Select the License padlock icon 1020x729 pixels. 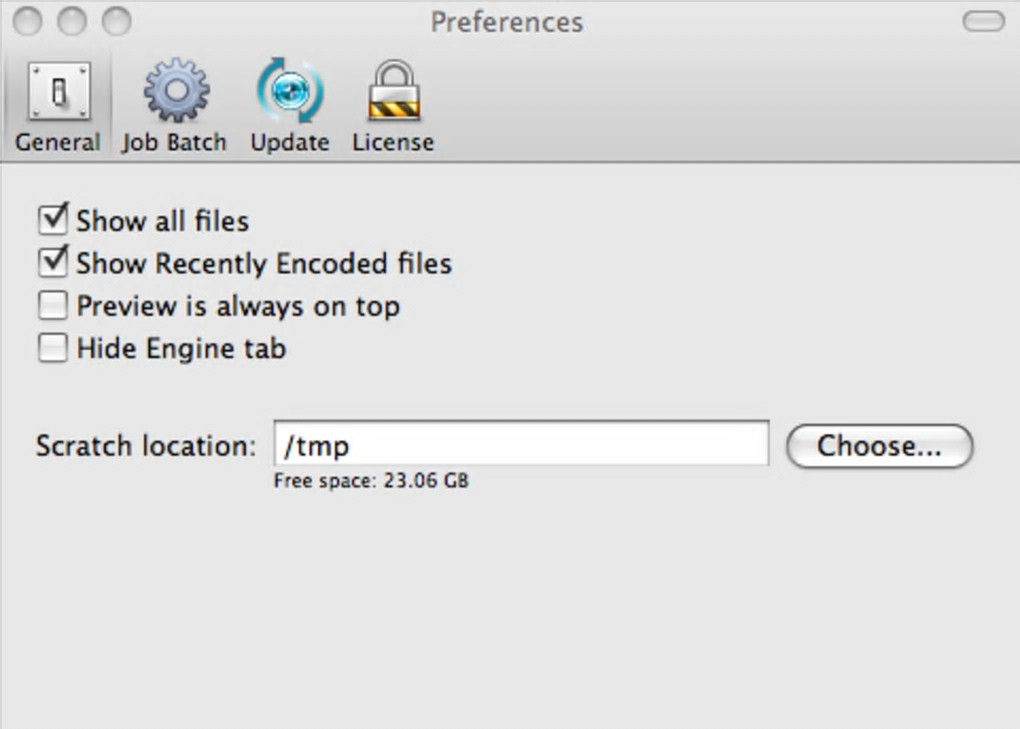[393, 92]
